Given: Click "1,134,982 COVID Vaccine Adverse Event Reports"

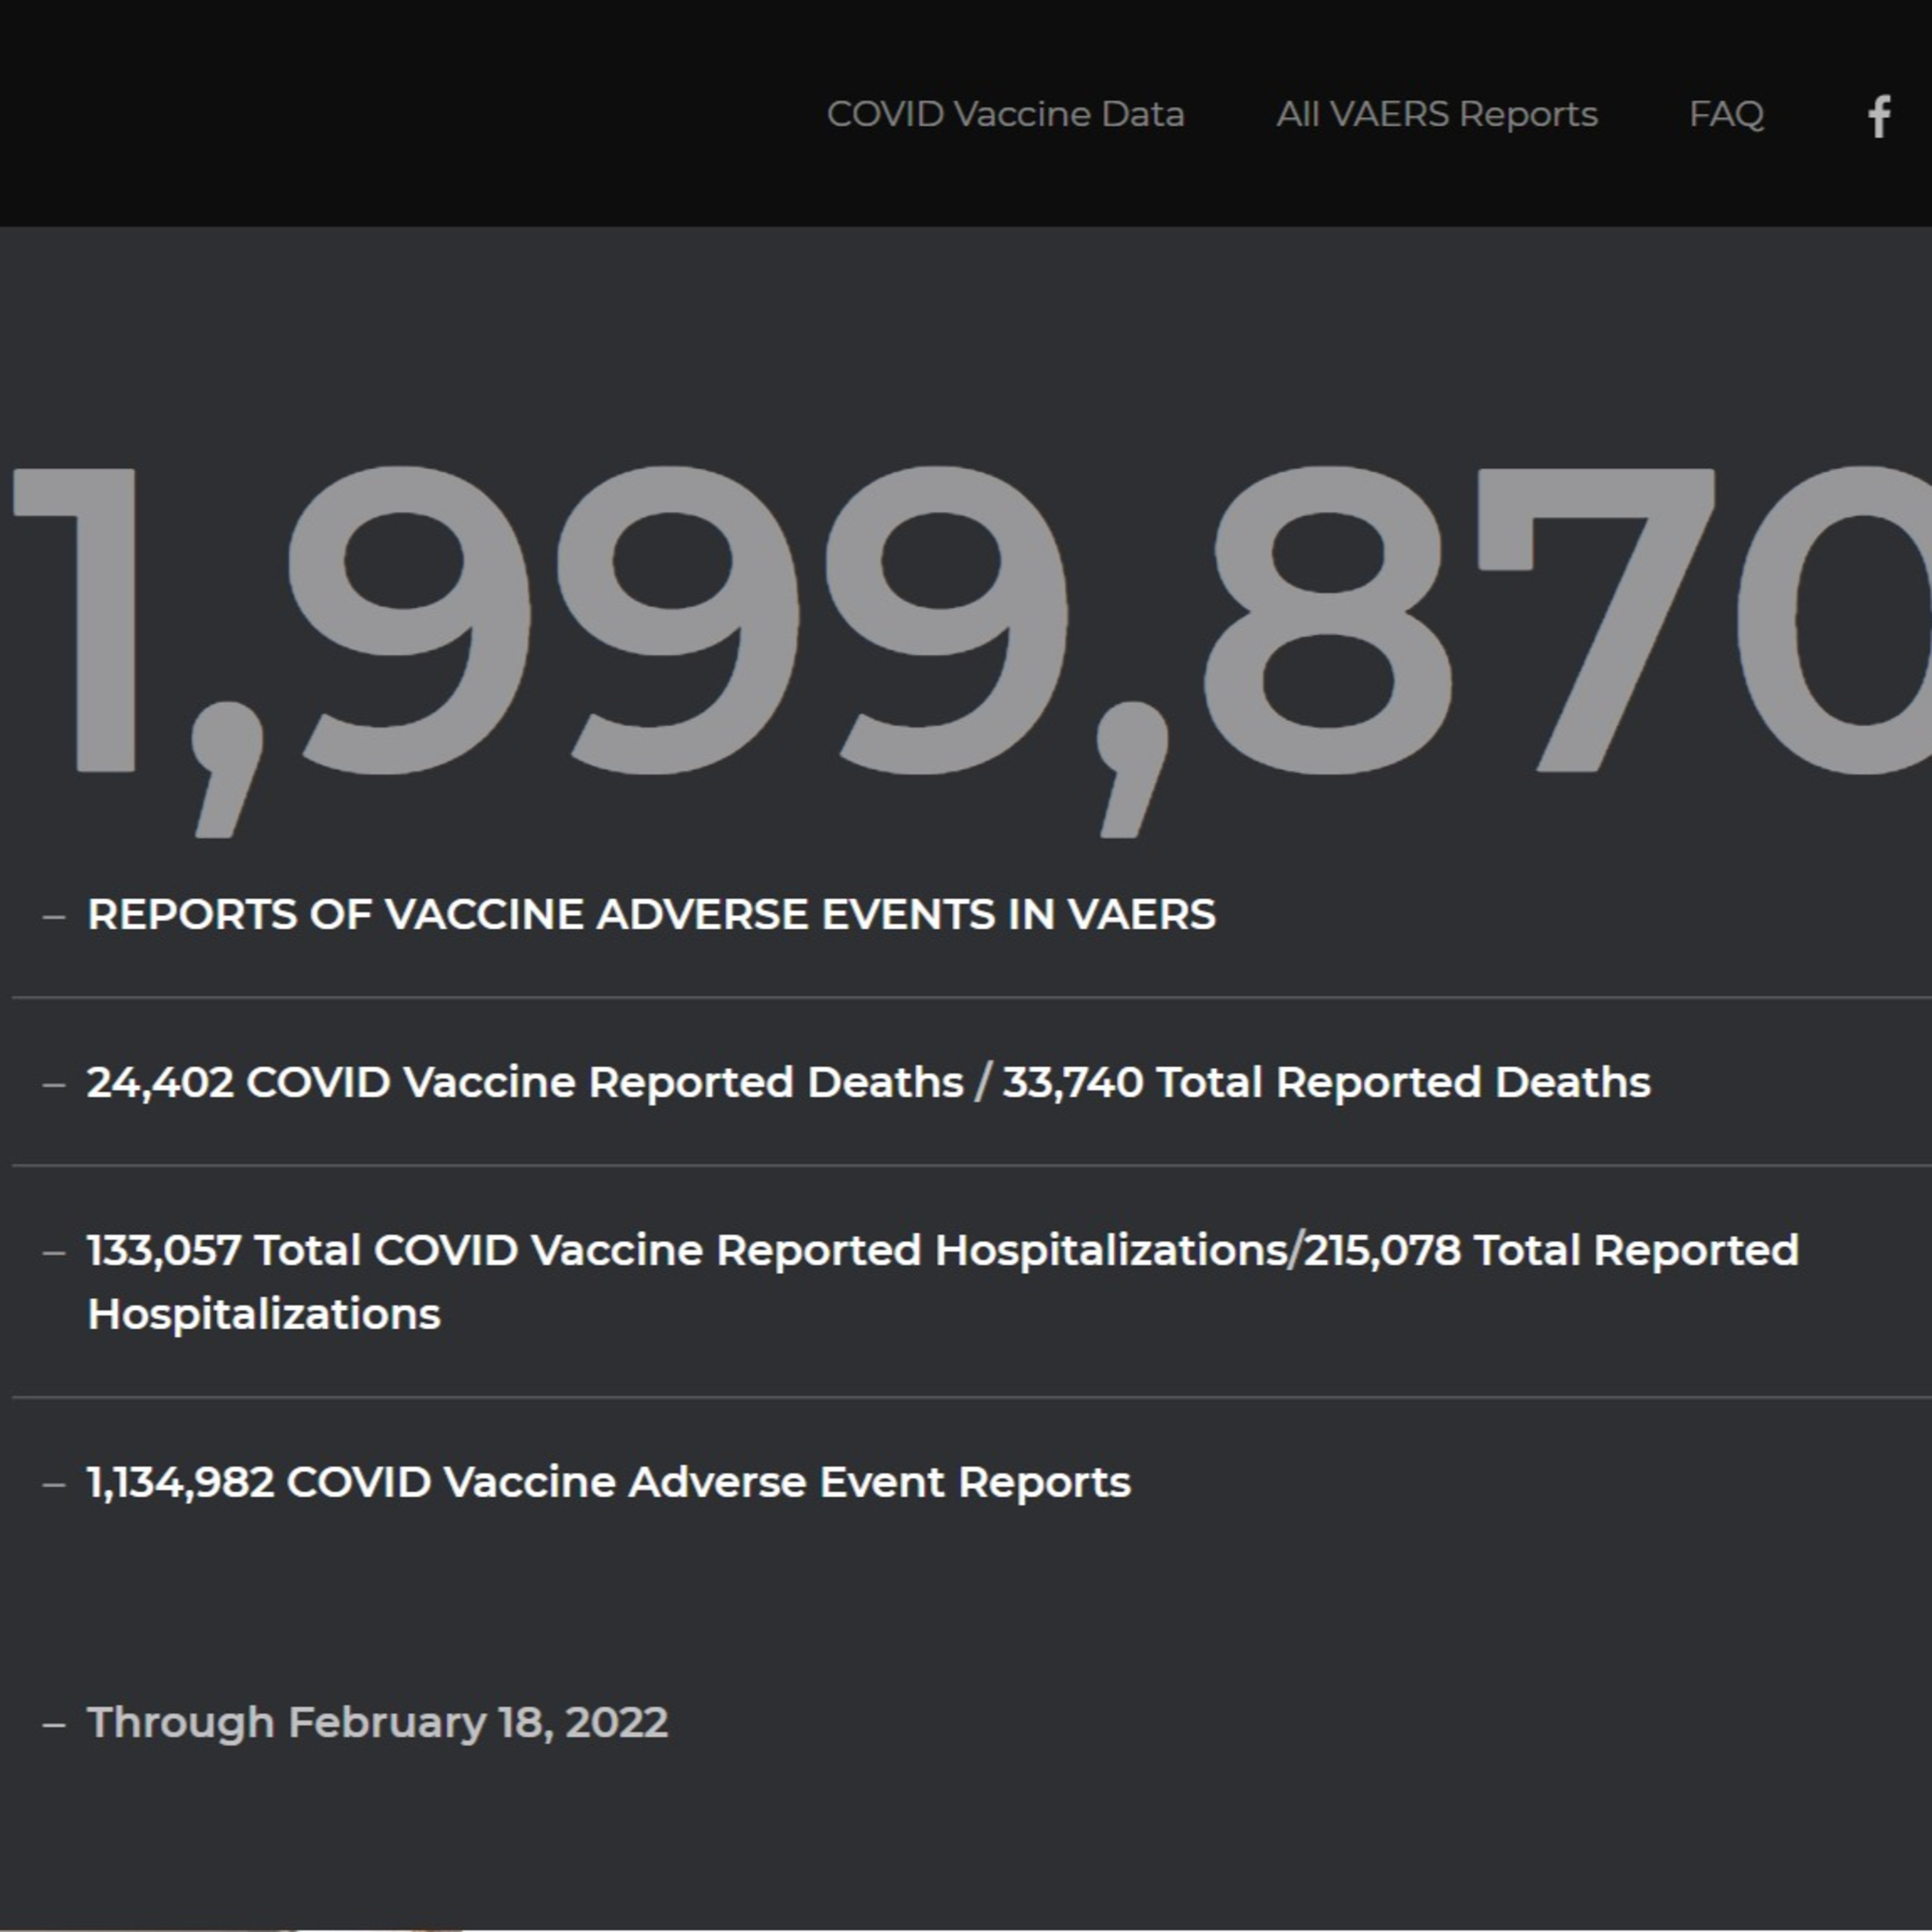Looking at the screenshot, I should [609, 1482].
